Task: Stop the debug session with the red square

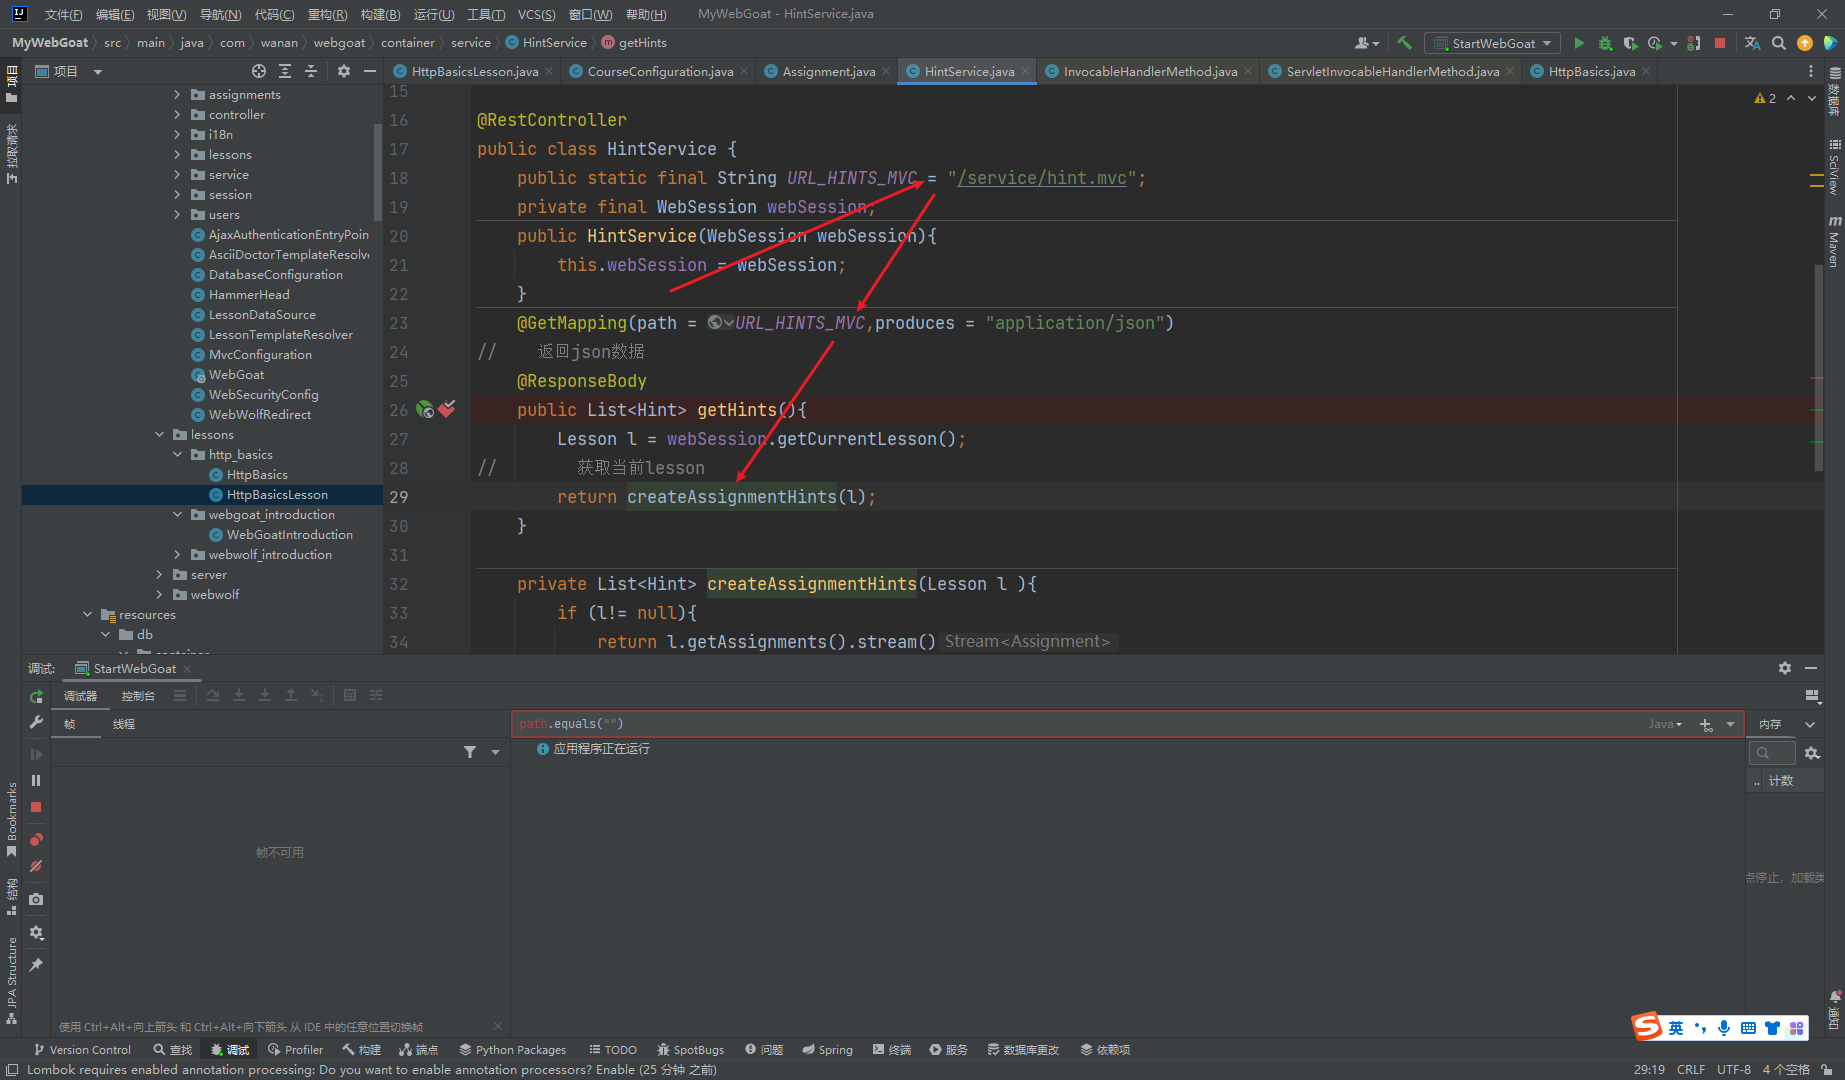Action: (36, 807)
